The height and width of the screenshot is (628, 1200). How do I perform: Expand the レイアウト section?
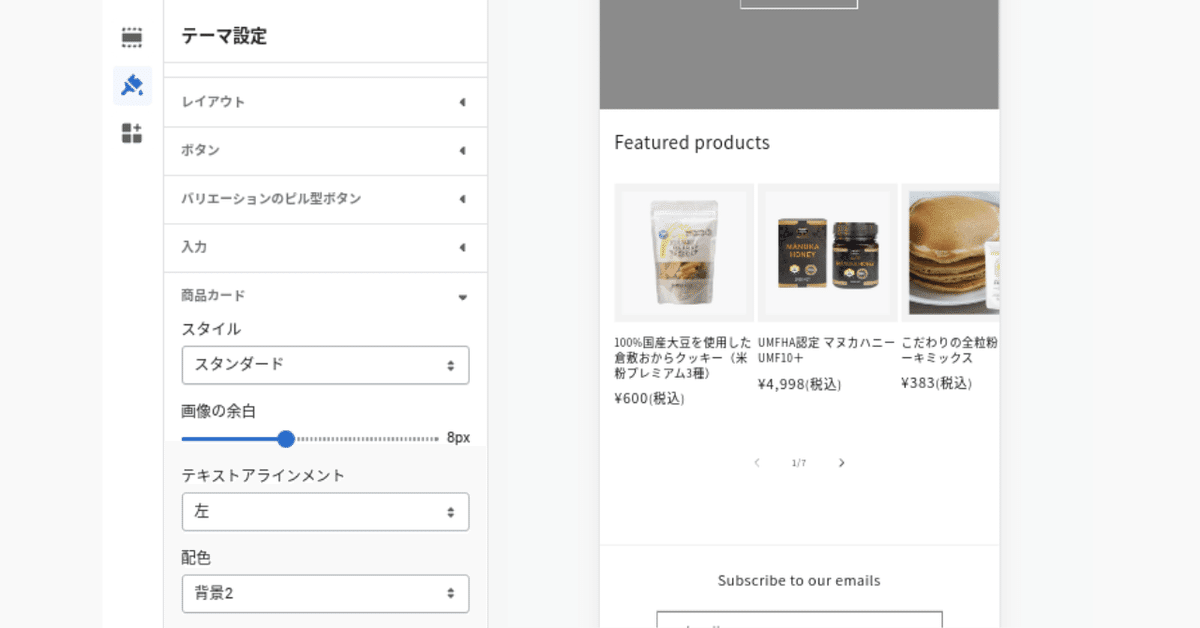(325, 102)
